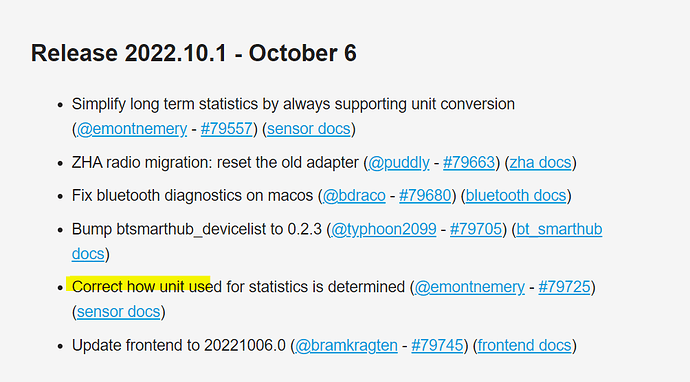
Task: Open pull request #79557 link
Action: click(227, 129)
